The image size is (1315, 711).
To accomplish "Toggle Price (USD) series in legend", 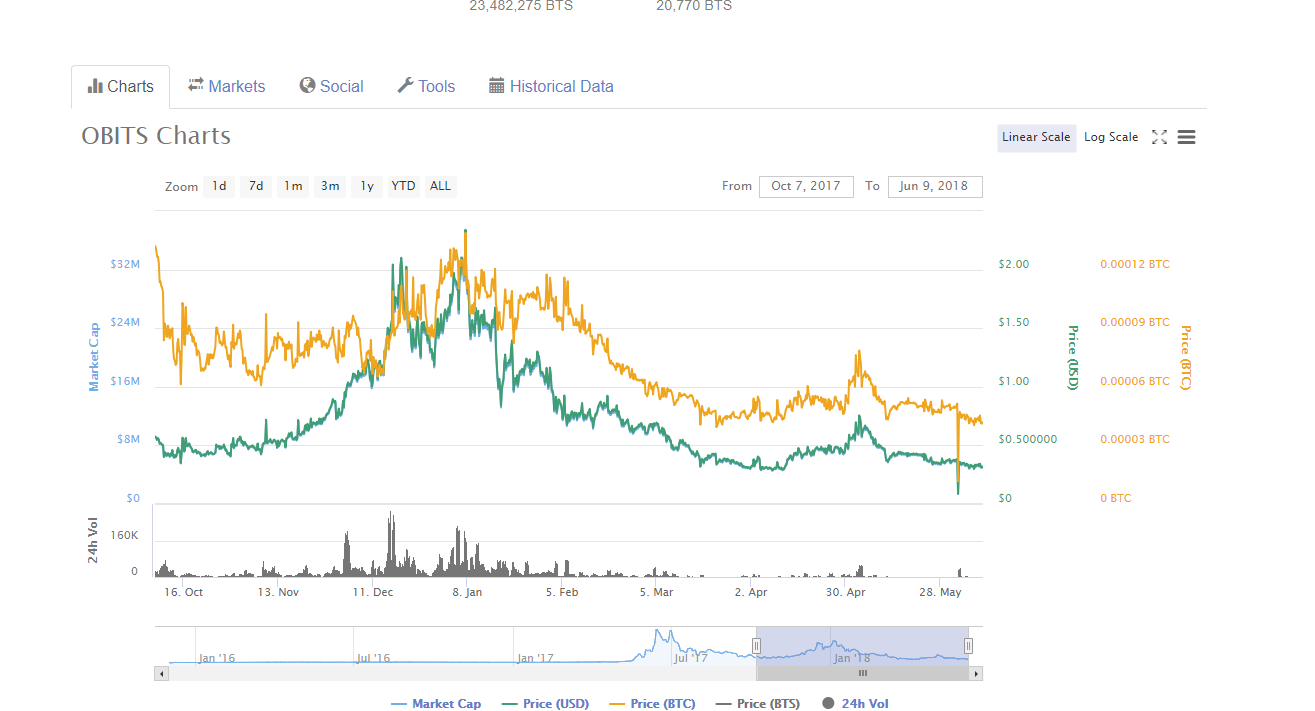I will coord(546,704).
